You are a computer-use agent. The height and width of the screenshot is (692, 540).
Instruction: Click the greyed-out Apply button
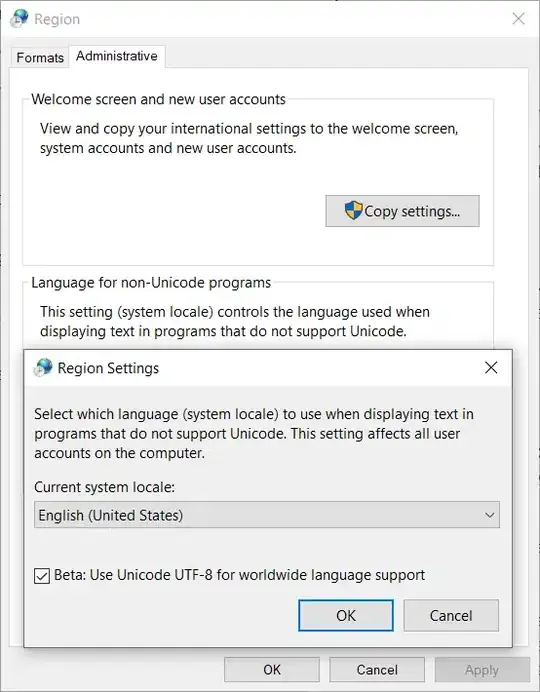pos(482,669)
